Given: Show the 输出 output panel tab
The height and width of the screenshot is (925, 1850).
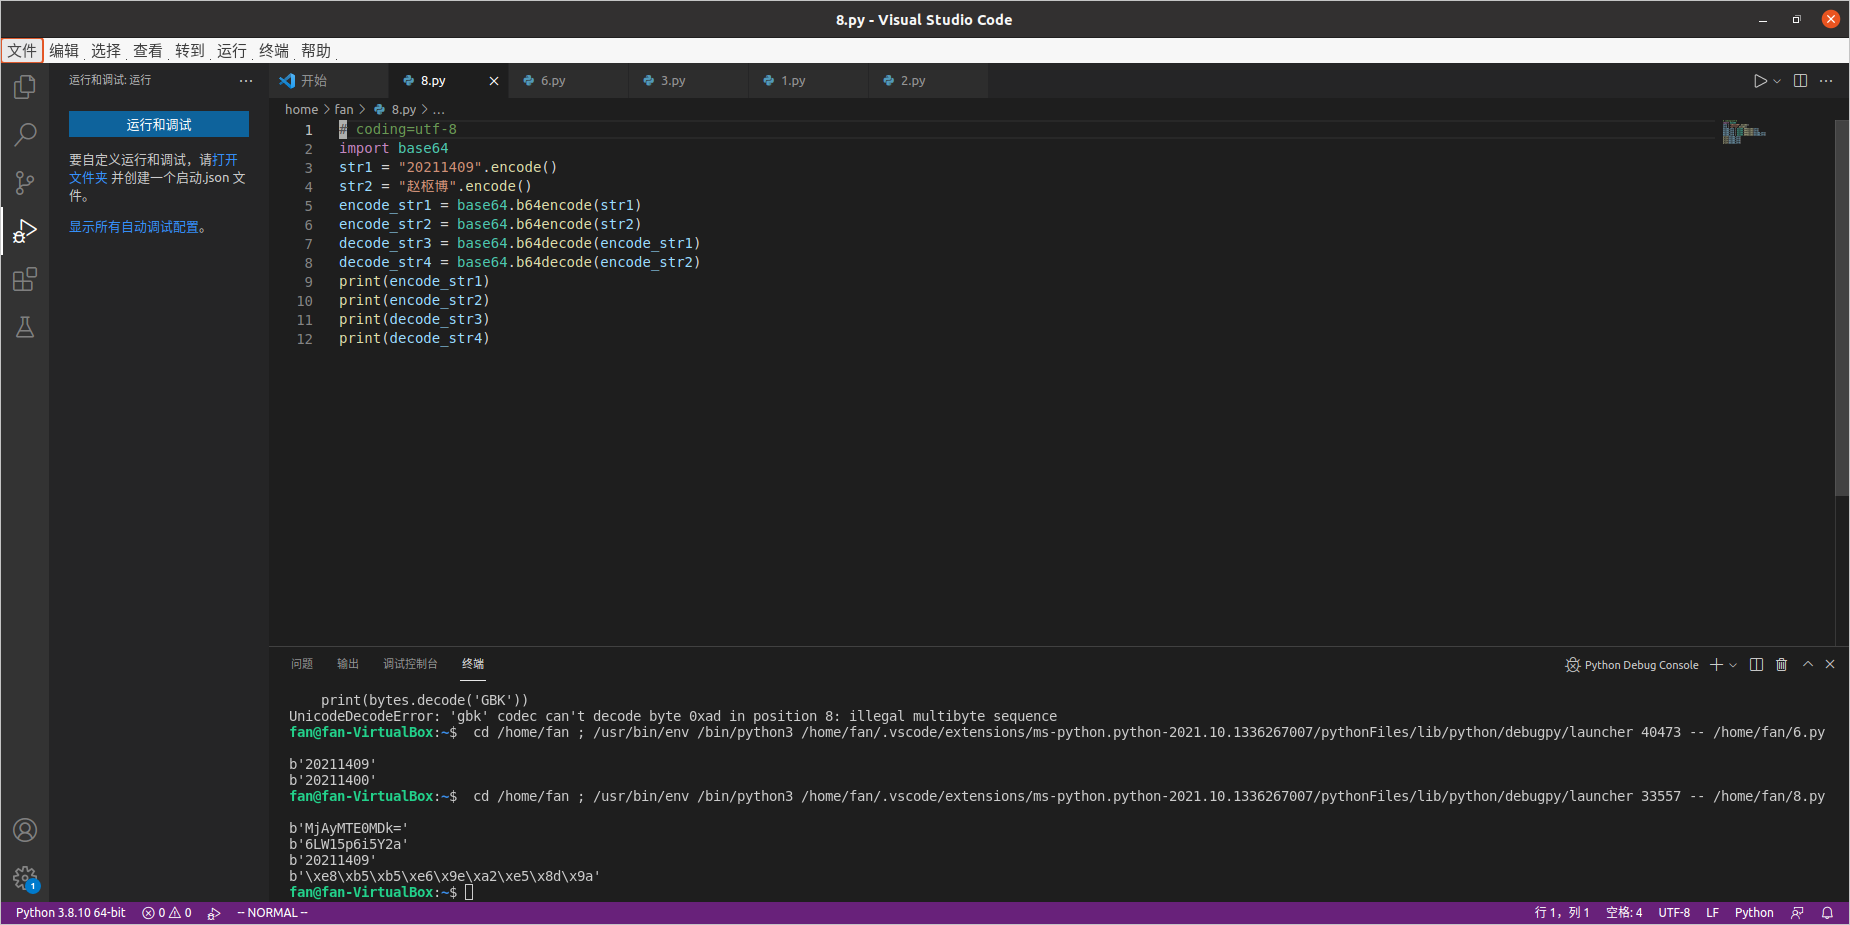Looking at the screenshot, I should click(348, 664).
